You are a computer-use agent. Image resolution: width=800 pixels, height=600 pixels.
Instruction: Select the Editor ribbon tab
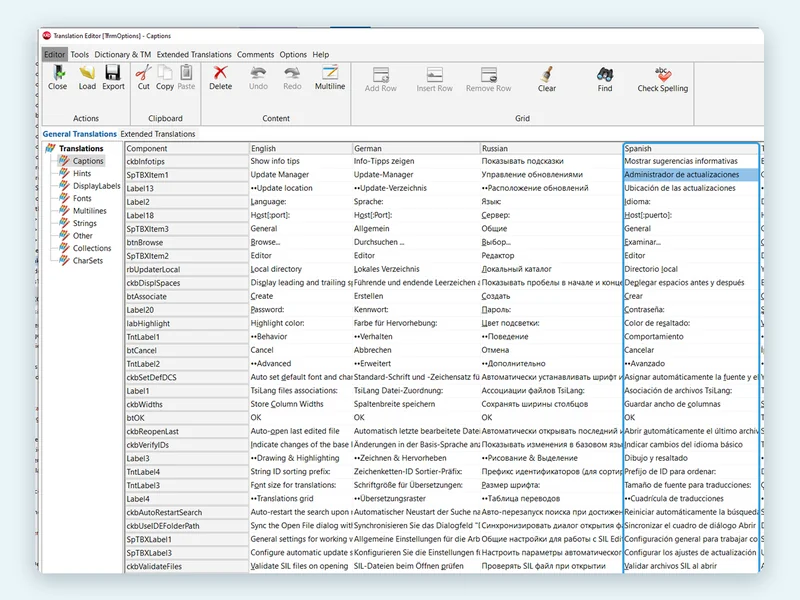click(55, 54)
